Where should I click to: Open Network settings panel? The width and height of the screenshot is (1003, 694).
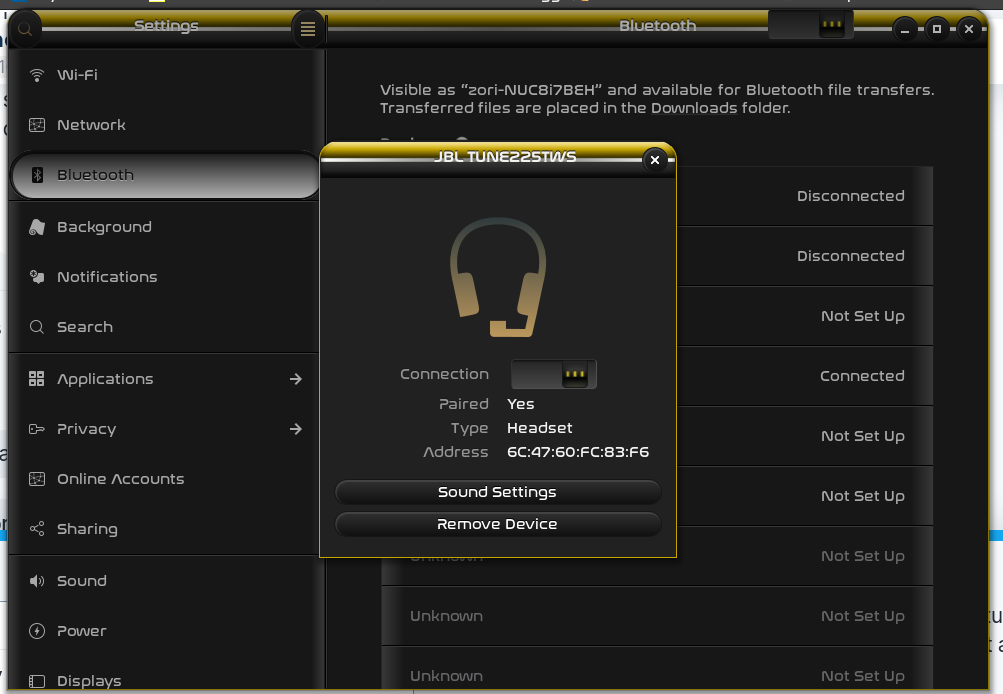(165, 125)
